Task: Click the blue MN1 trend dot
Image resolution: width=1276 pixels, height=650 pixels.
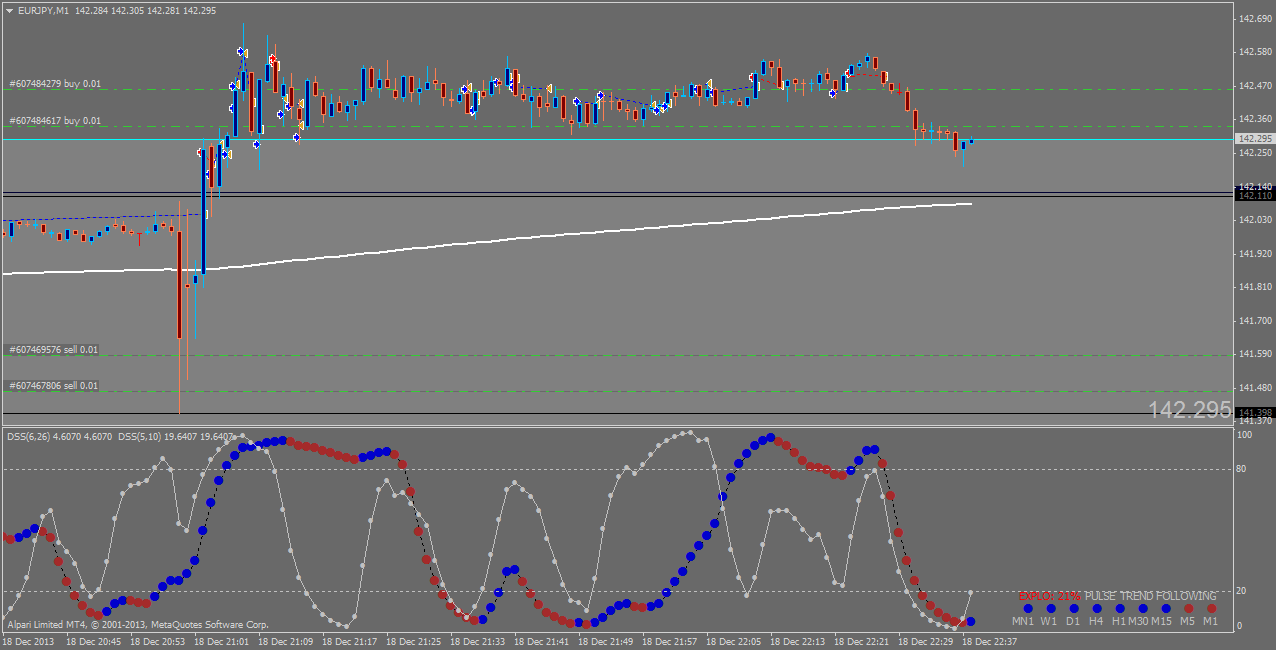Action: pos(1027,608)
